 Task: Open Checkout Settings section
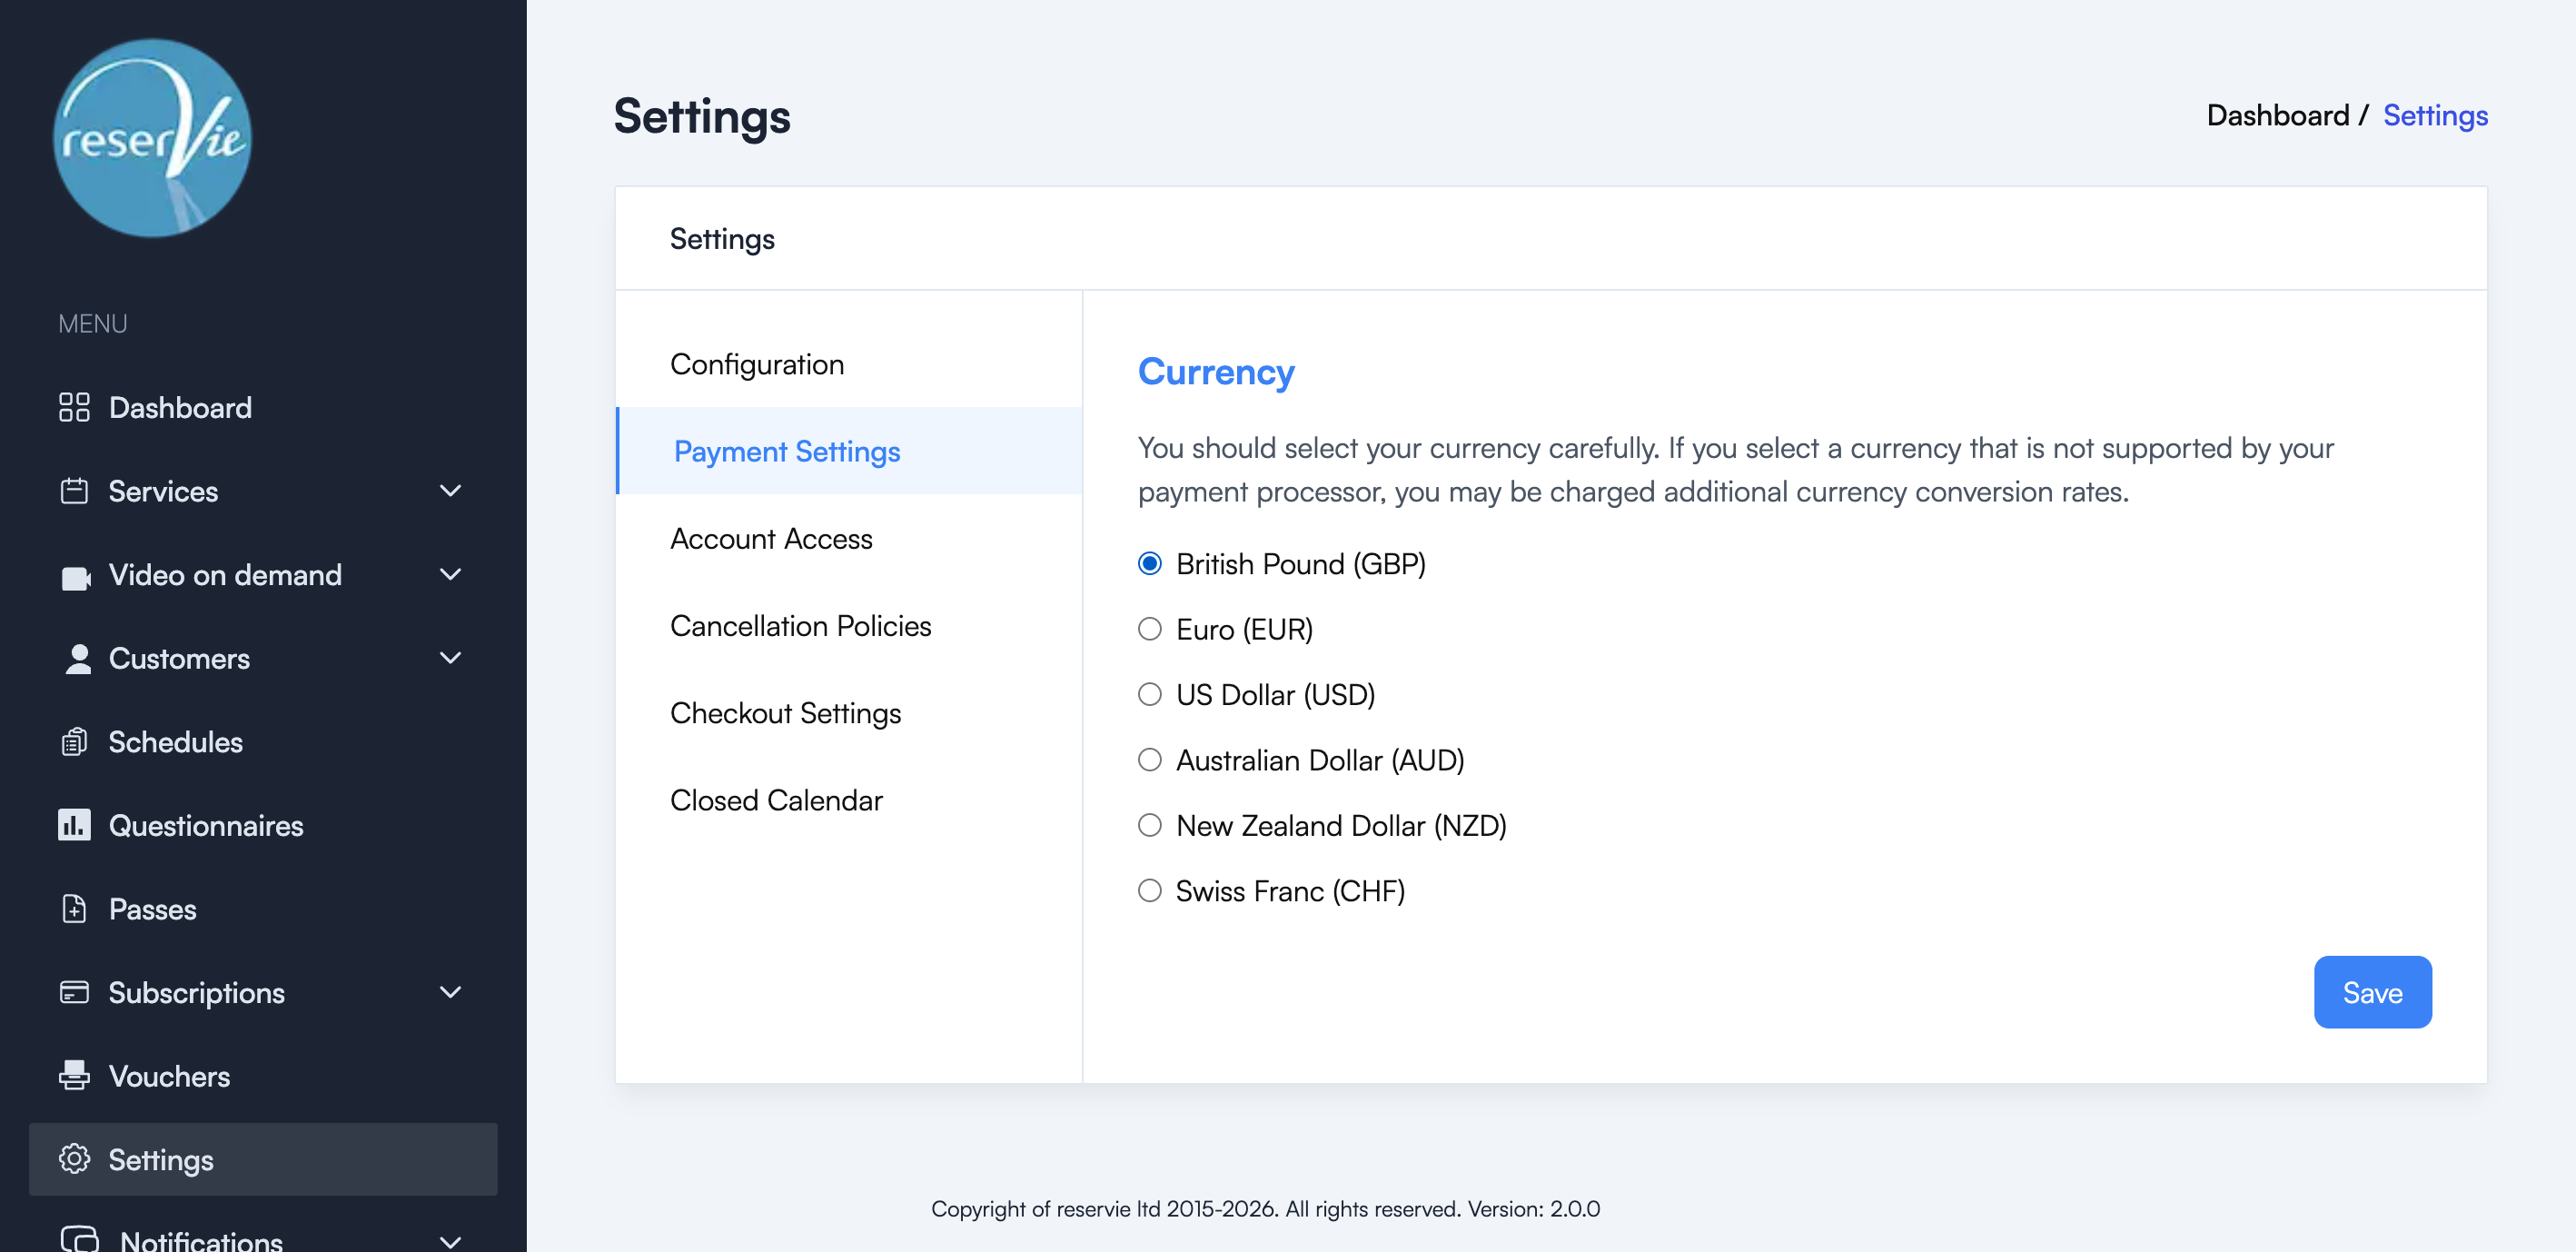(786, 712)
